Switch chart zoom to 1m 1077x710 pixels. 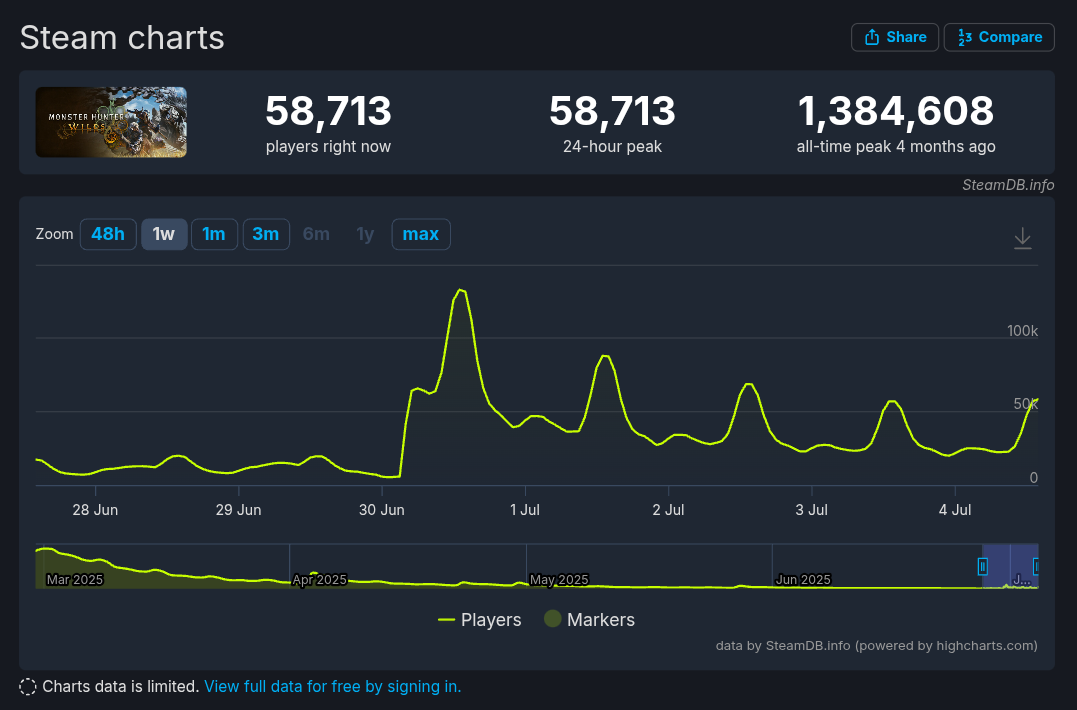(x=214, y=234)
